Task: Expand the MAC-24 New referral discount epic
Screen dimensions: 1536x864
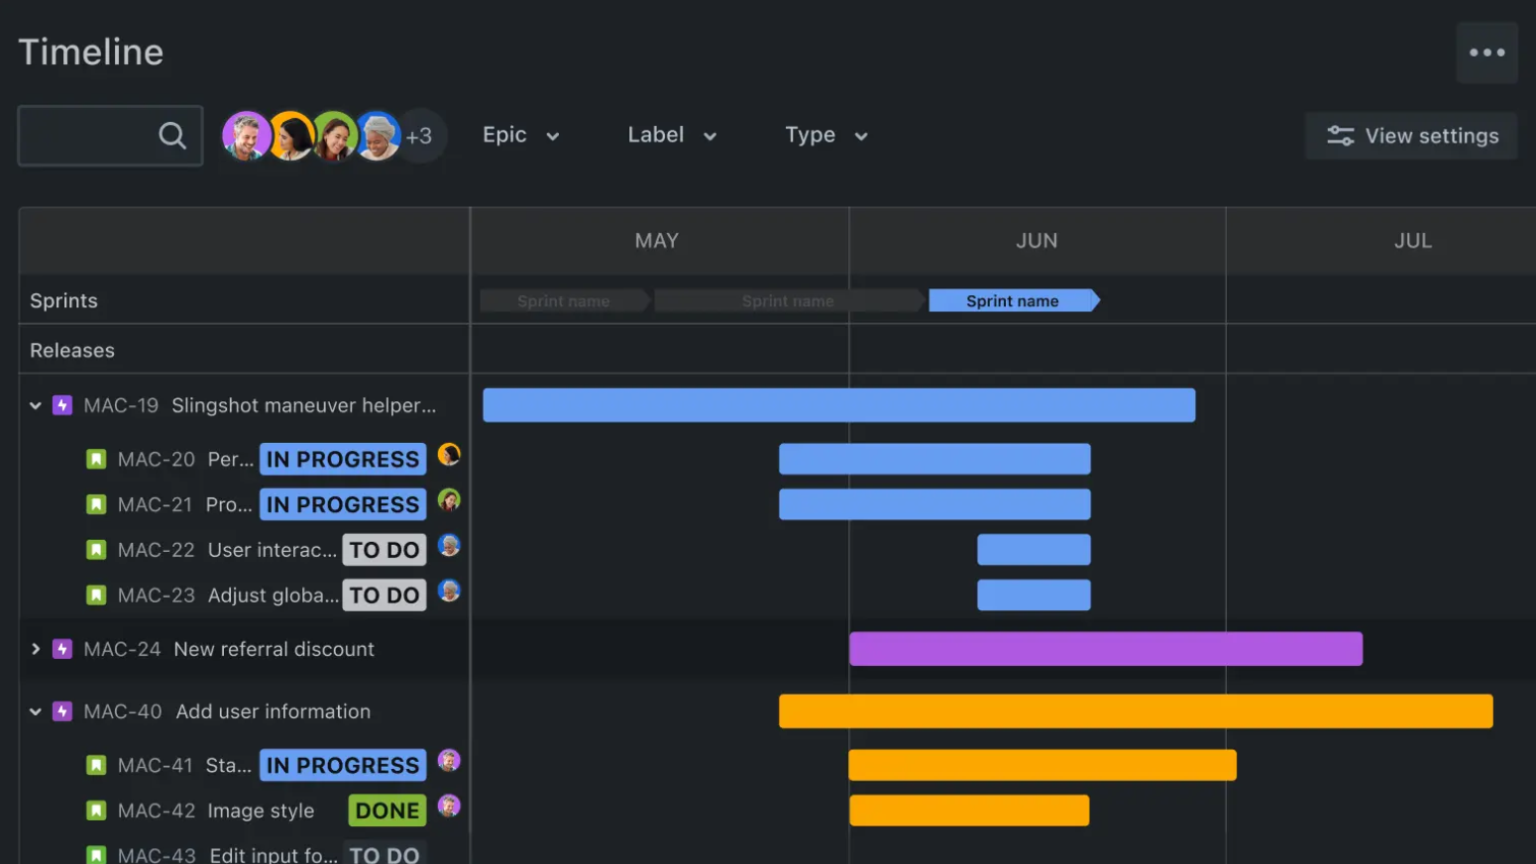Action: [35, 648]
